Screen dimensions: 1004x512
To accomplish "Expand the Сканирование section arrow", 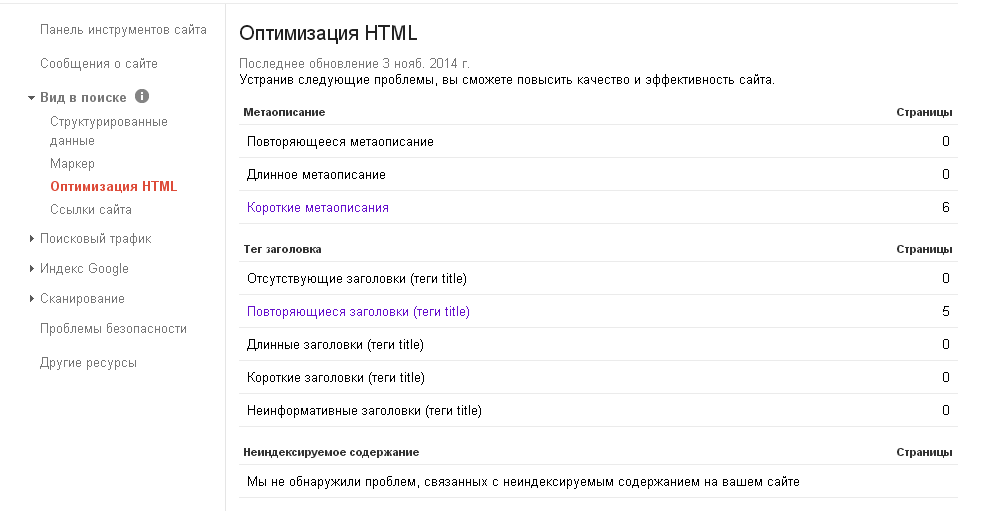I will point(32,299).
